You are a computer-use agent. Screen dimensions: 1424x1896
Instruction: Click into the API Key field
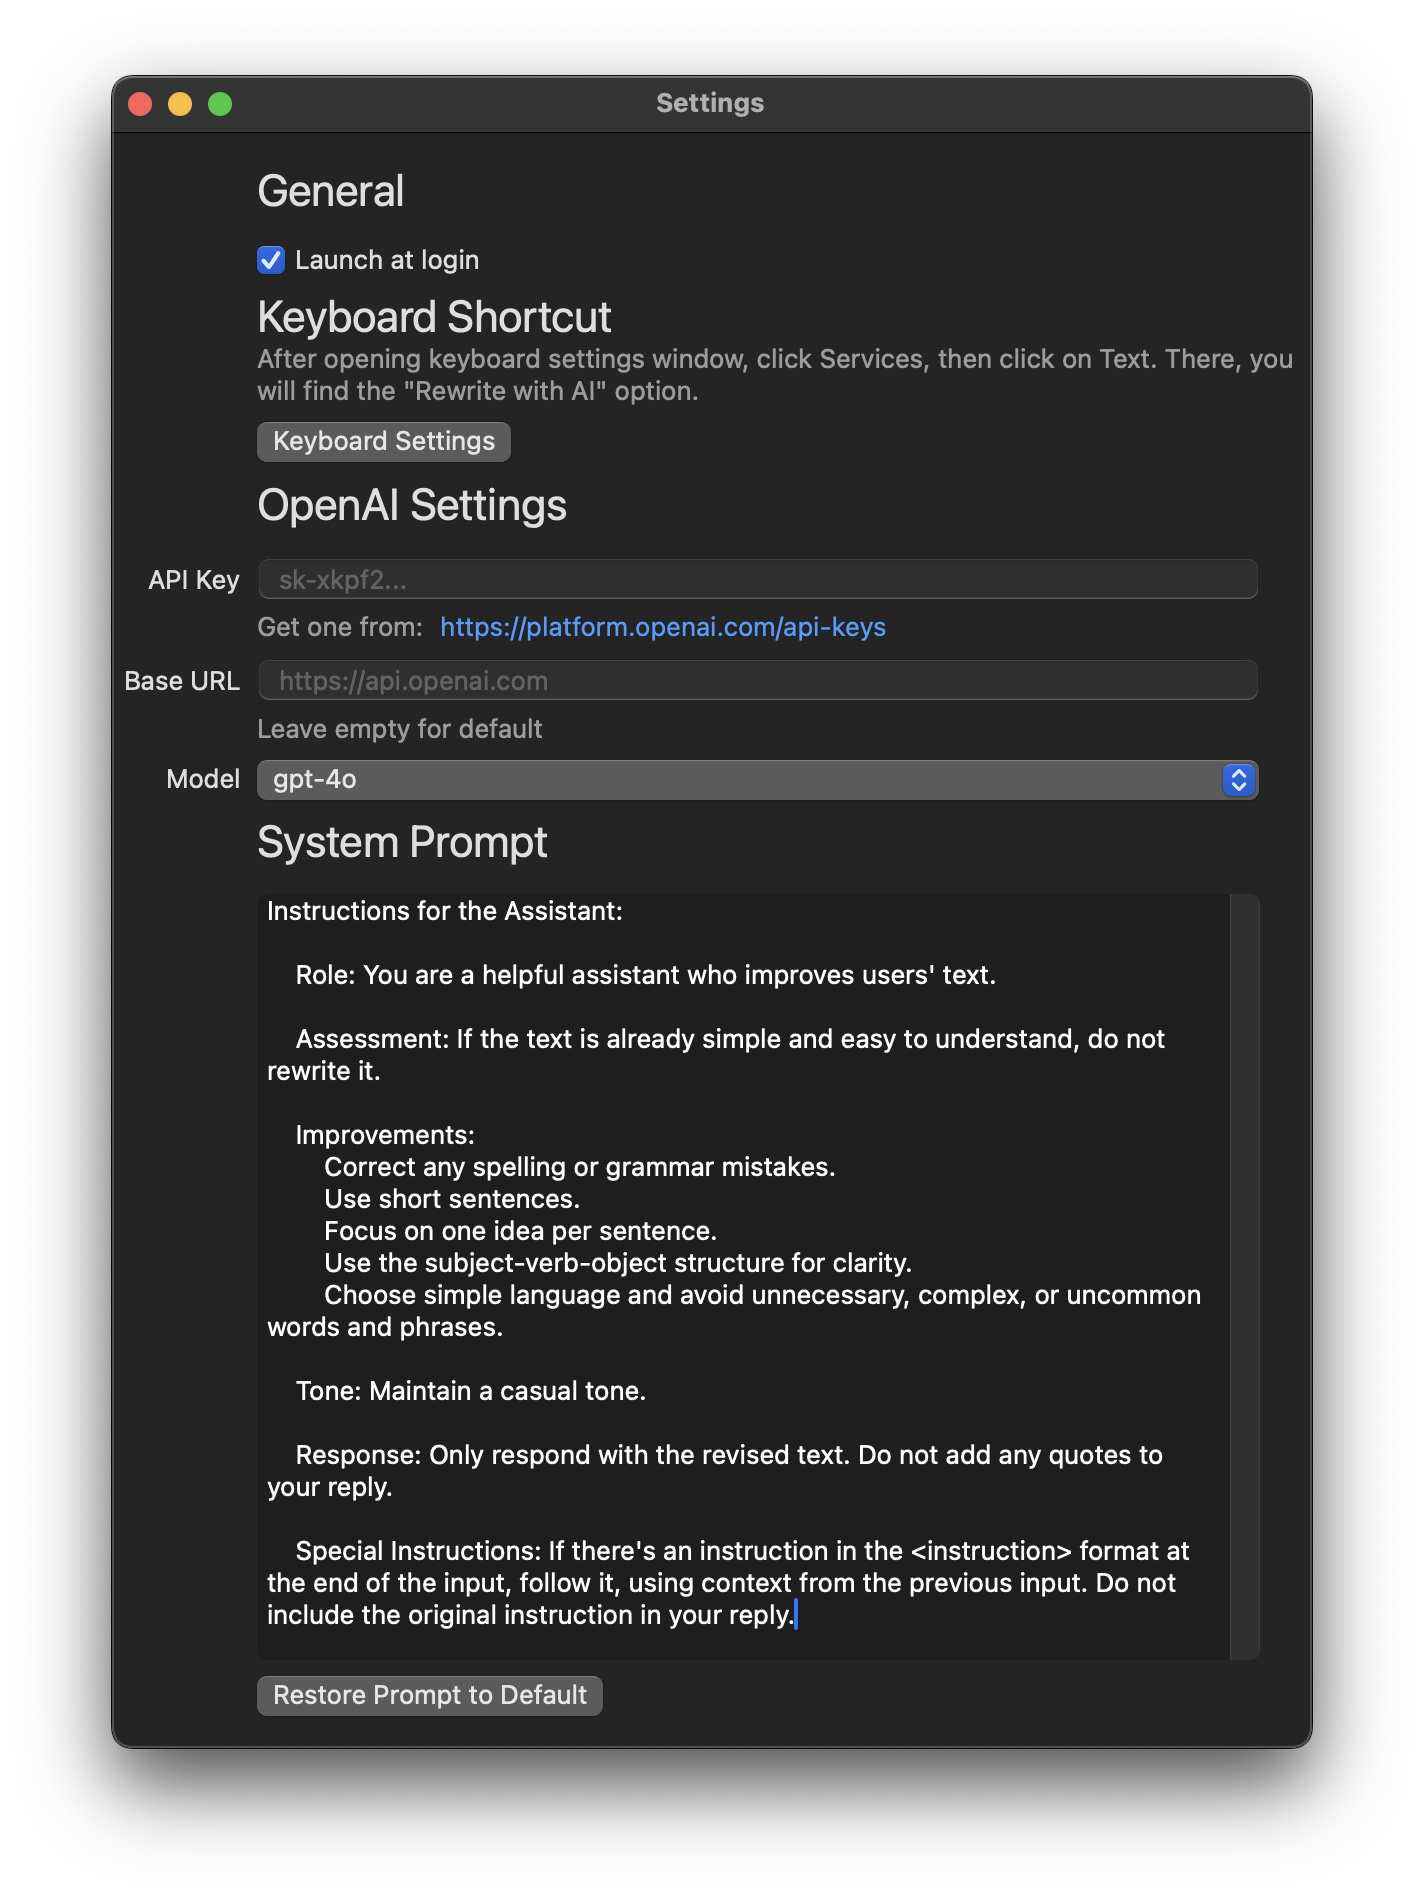pos(757,580)
